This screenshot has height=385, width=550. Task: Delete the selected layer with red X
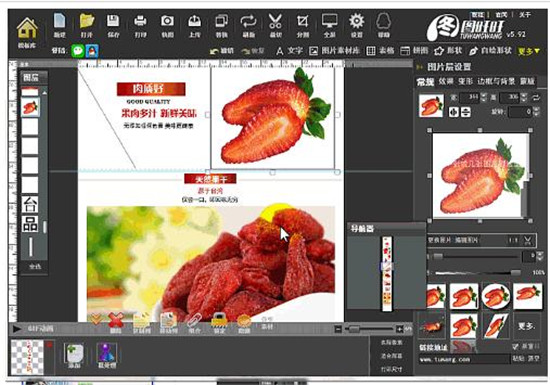(116, 323)
